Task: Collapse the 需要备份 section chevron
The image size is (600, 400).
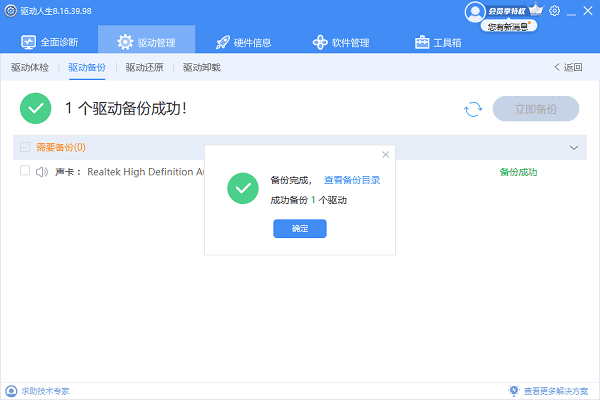Action: pos(574,147)
